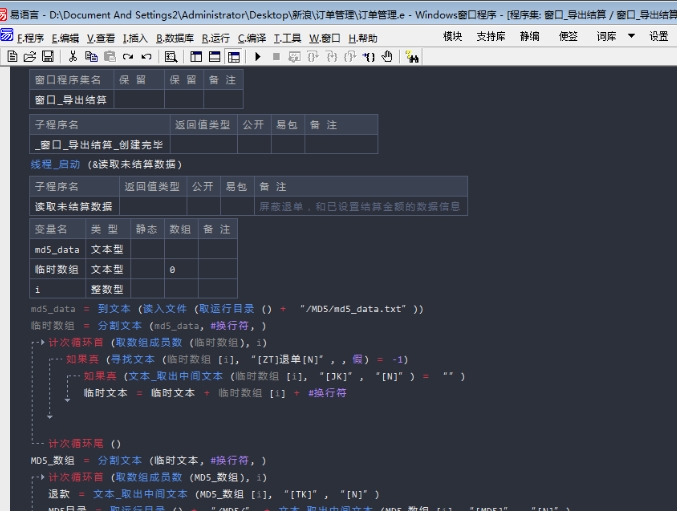Click the 易语言 app icon in the title bar
677x511 pixels.
click(3, 15)
